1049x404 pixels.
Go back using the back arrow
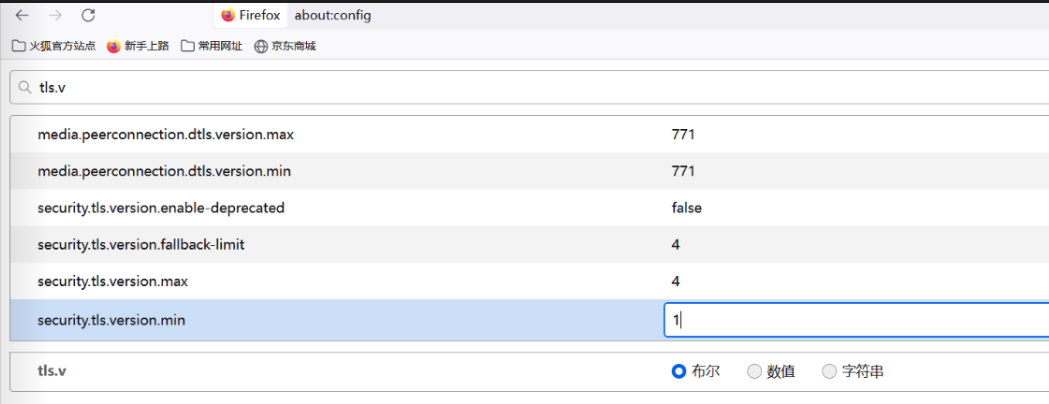22,15
